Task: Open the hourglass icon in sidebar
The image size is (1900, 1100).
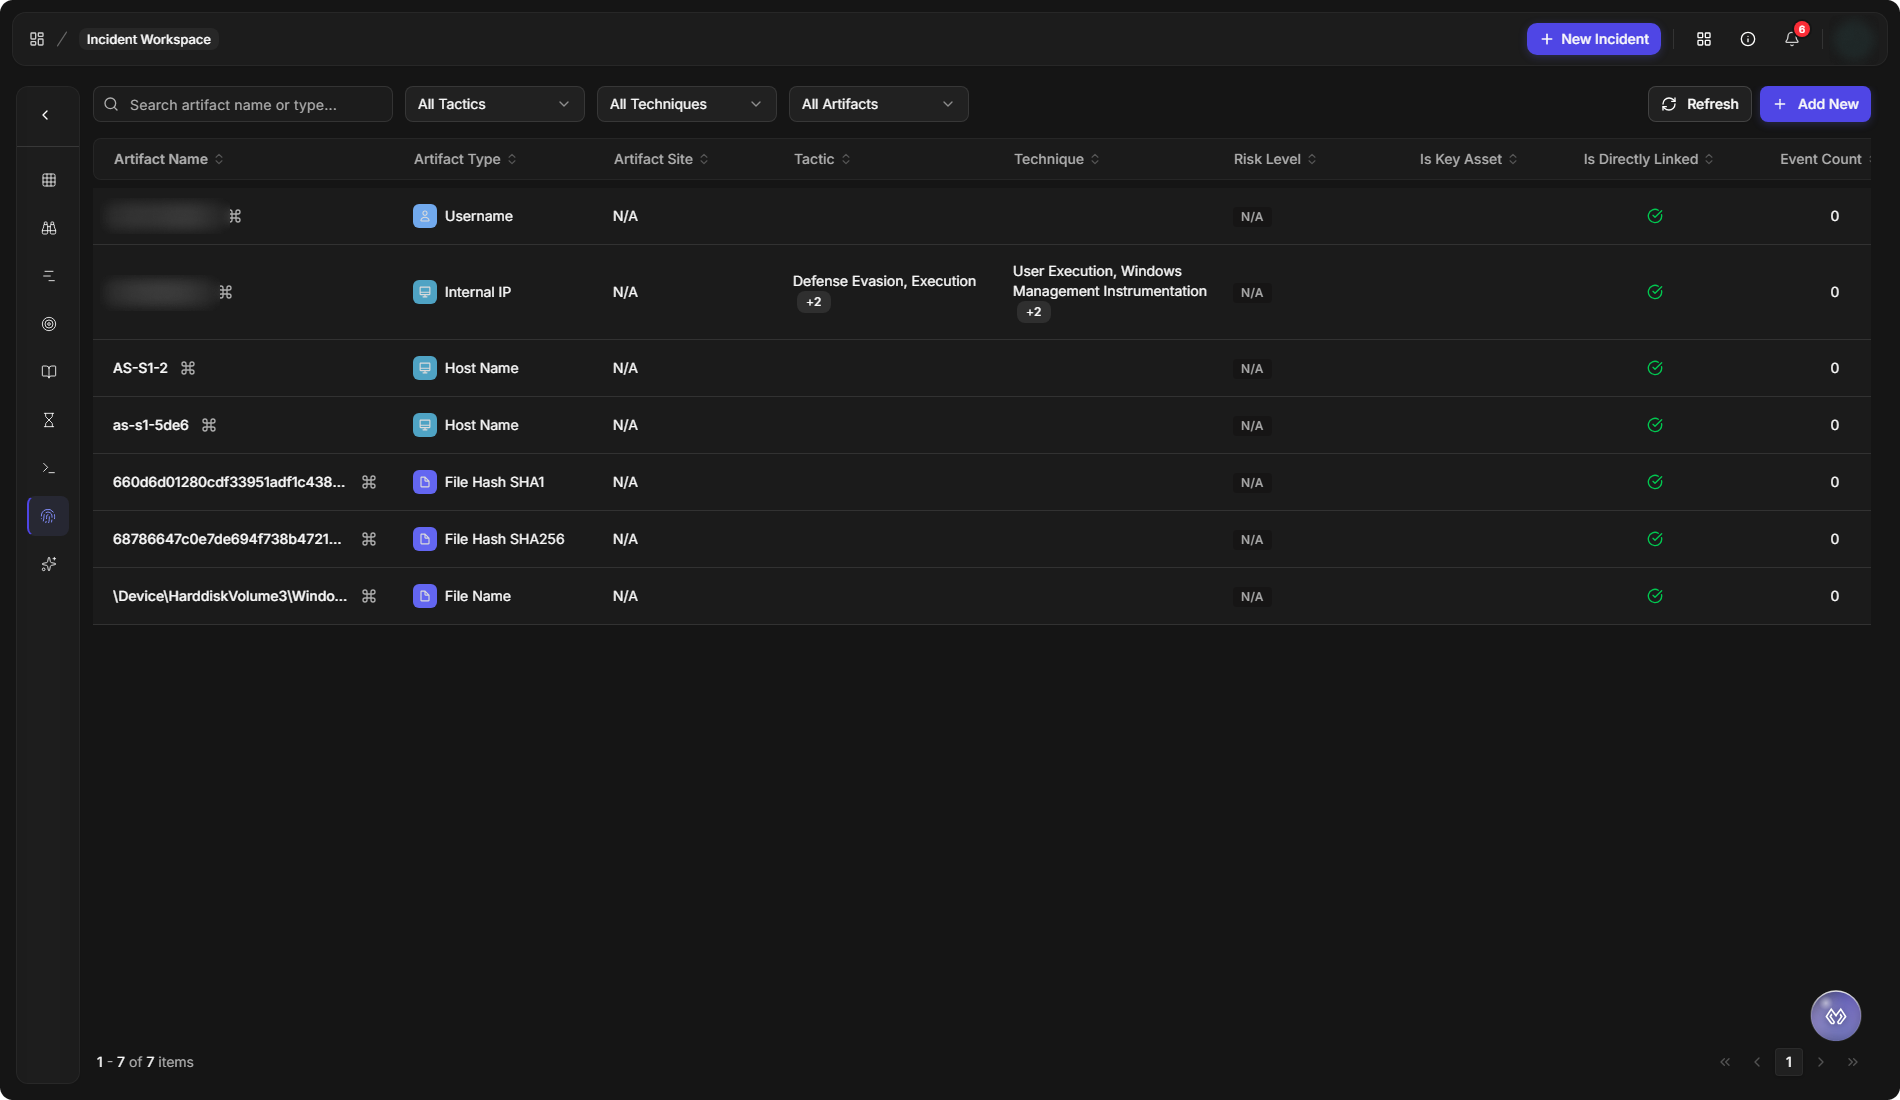Action: tap(48, 420)
